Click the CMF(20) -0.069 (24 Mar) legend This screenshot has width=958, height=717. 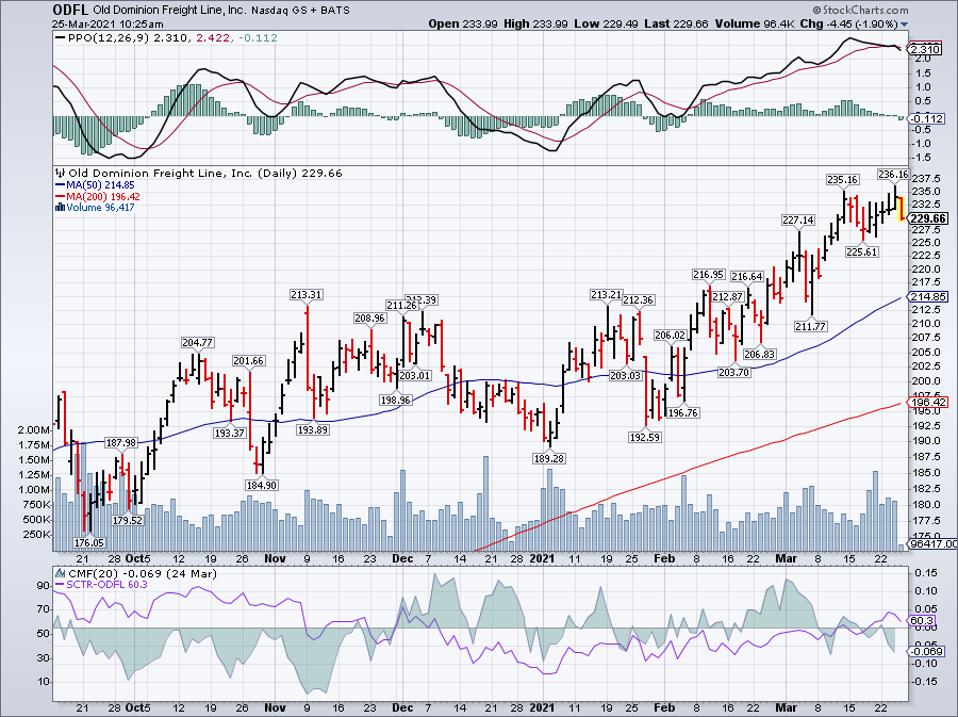coord(142,574)
